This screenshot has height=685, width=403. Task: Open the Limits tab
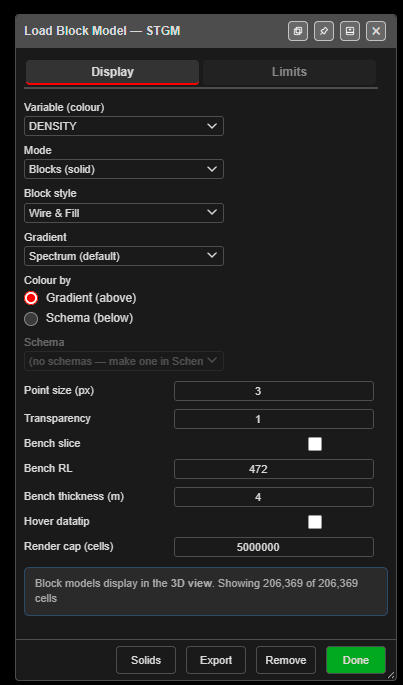pos(289,72)
